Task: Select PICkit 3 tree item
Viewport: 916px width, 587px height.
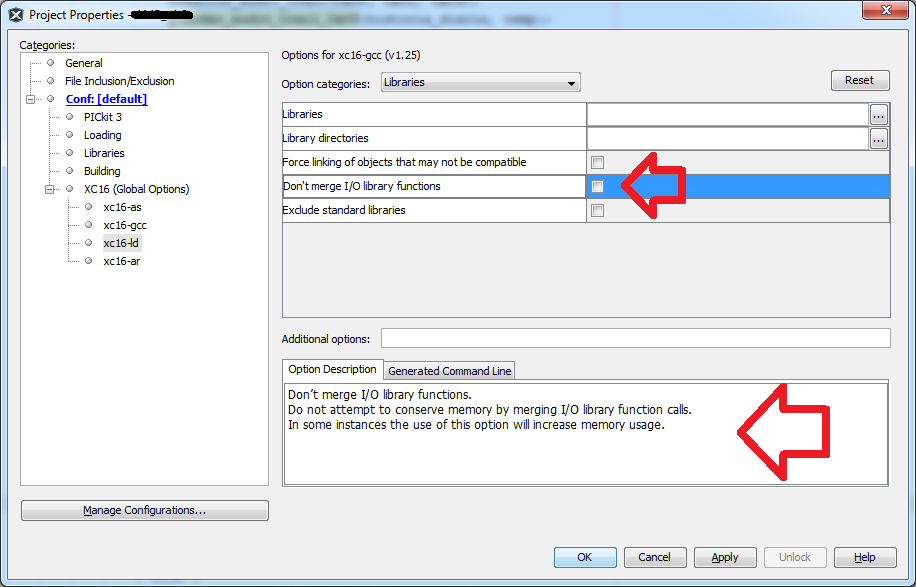Action: (x=102, y=117)
